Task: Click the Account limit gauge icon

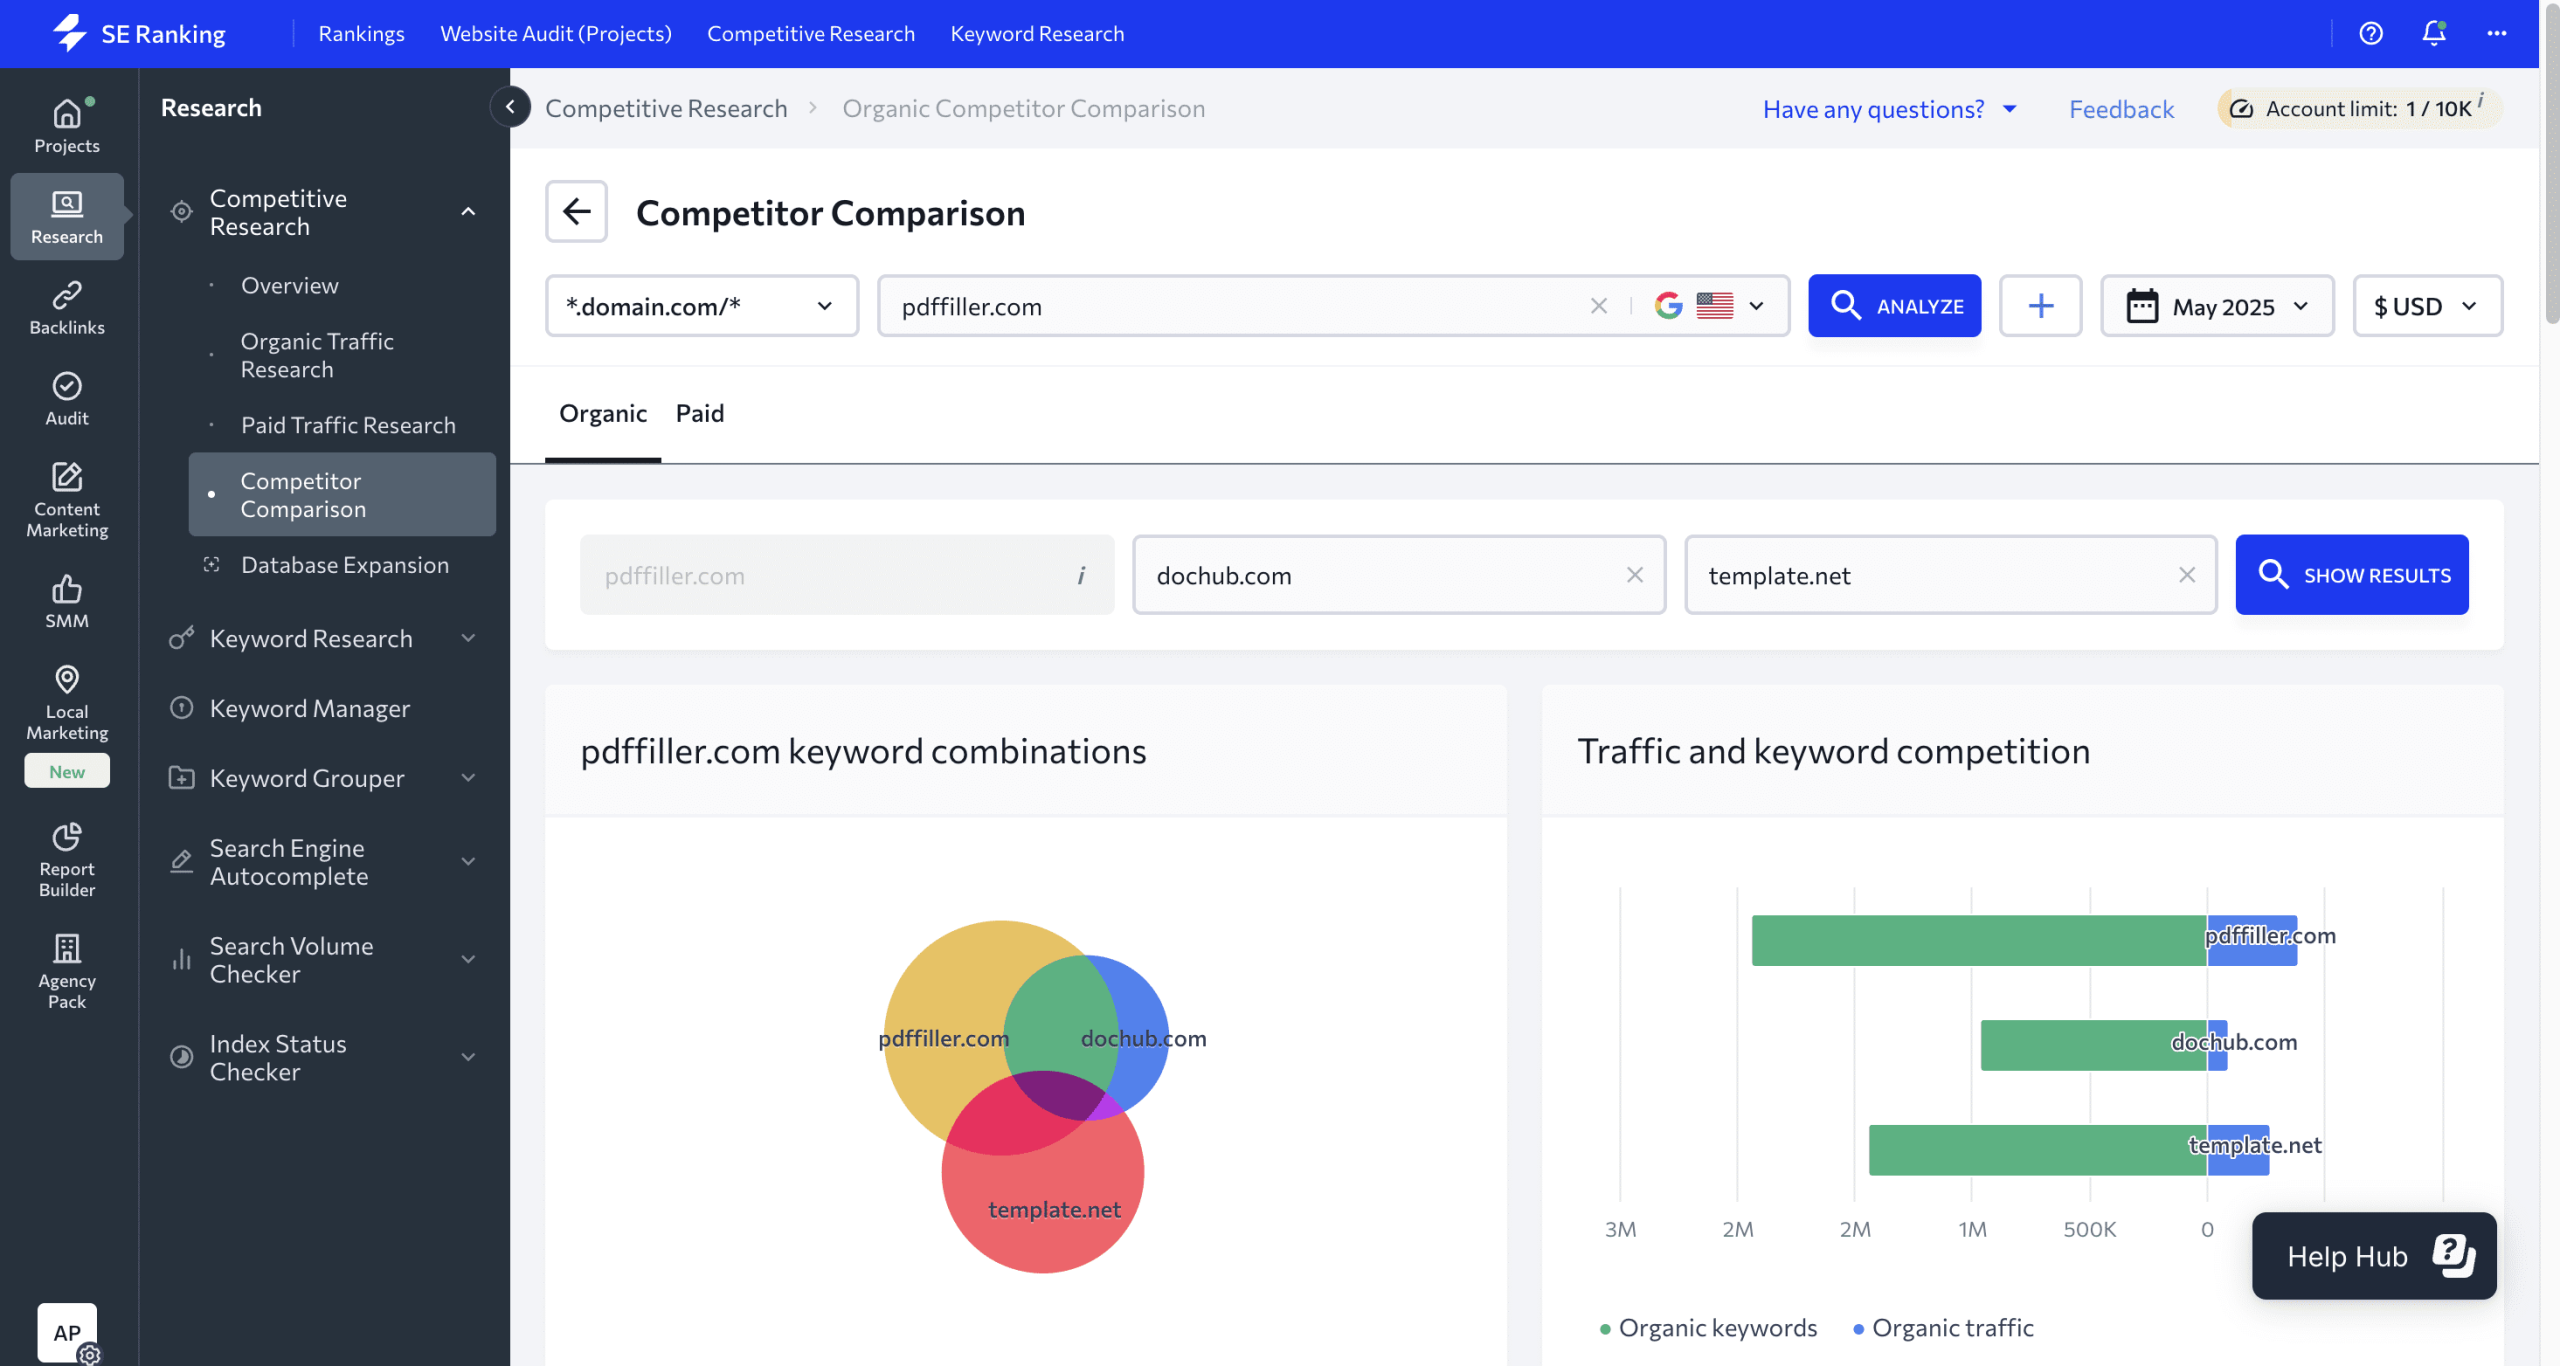Action: pos(2241,108)
